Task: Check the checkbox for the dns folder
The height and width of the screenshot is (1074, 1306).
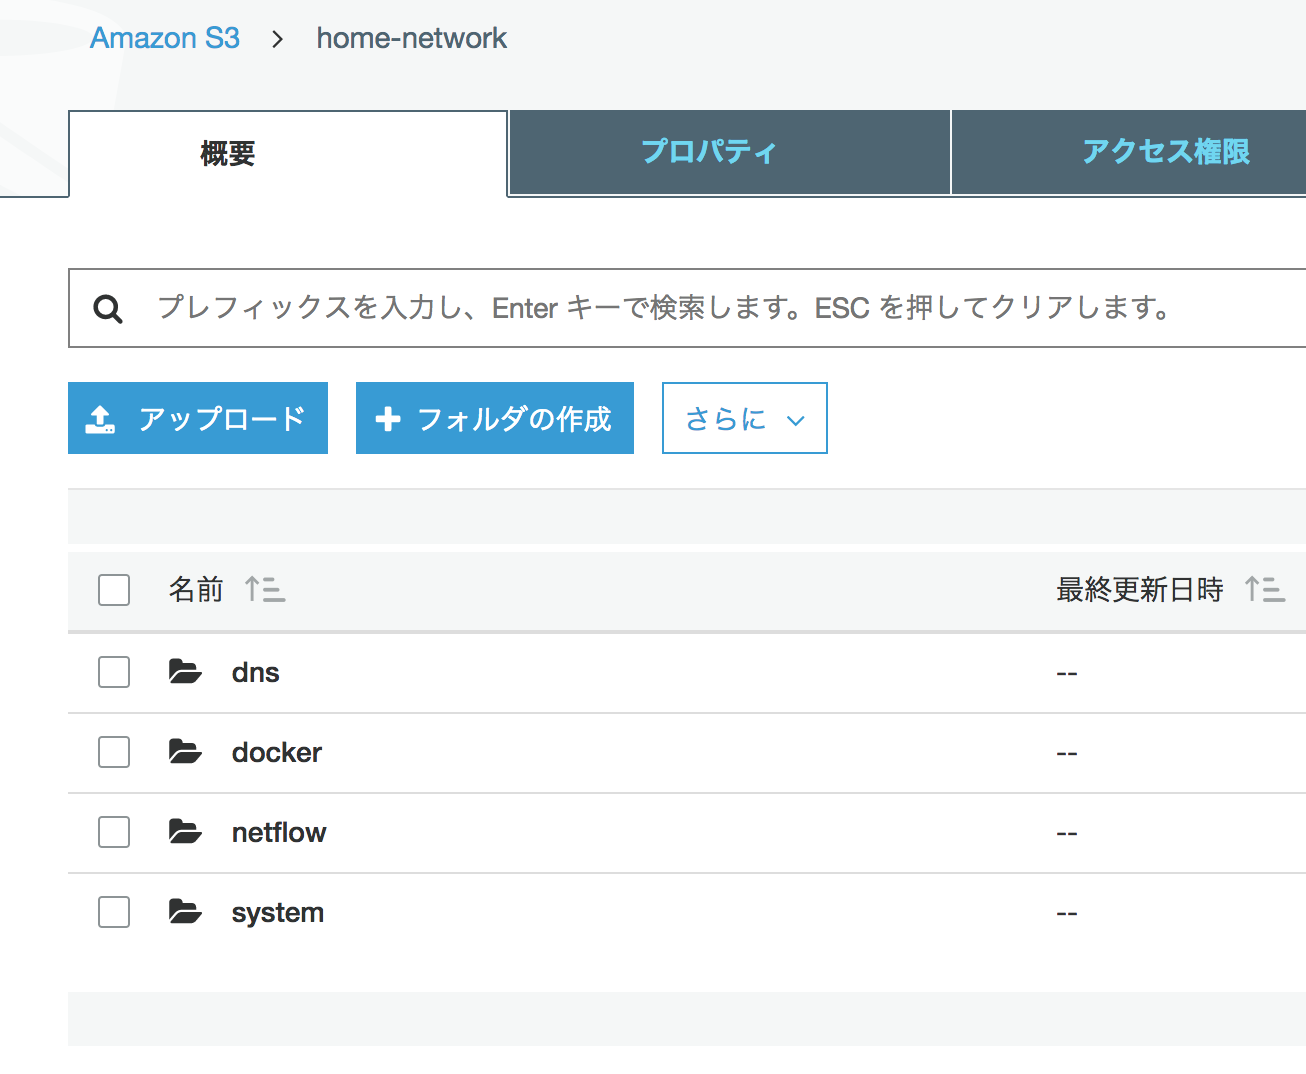Action: [x=113, y=671]
